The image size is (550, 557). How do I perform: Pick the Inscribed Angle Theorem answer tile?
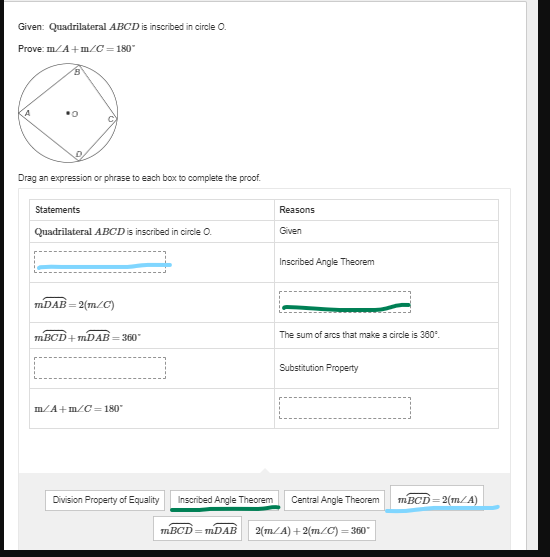coord(225,500)
